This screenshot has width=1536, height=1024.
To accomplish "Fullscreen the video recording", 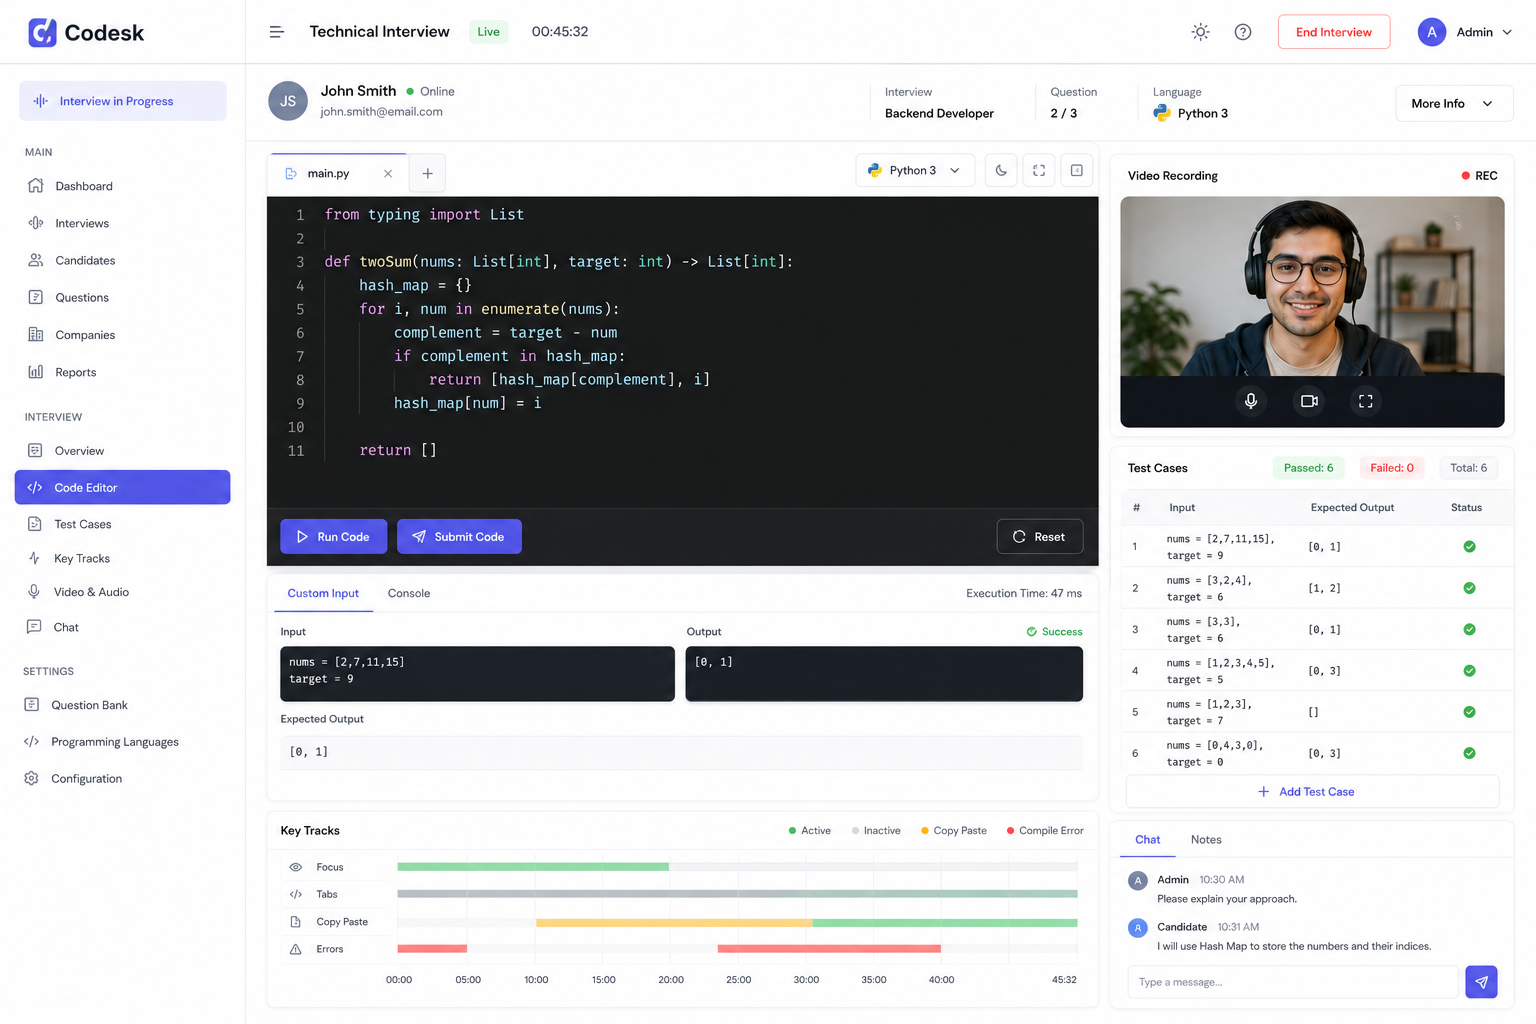I will click(1366, 401).
